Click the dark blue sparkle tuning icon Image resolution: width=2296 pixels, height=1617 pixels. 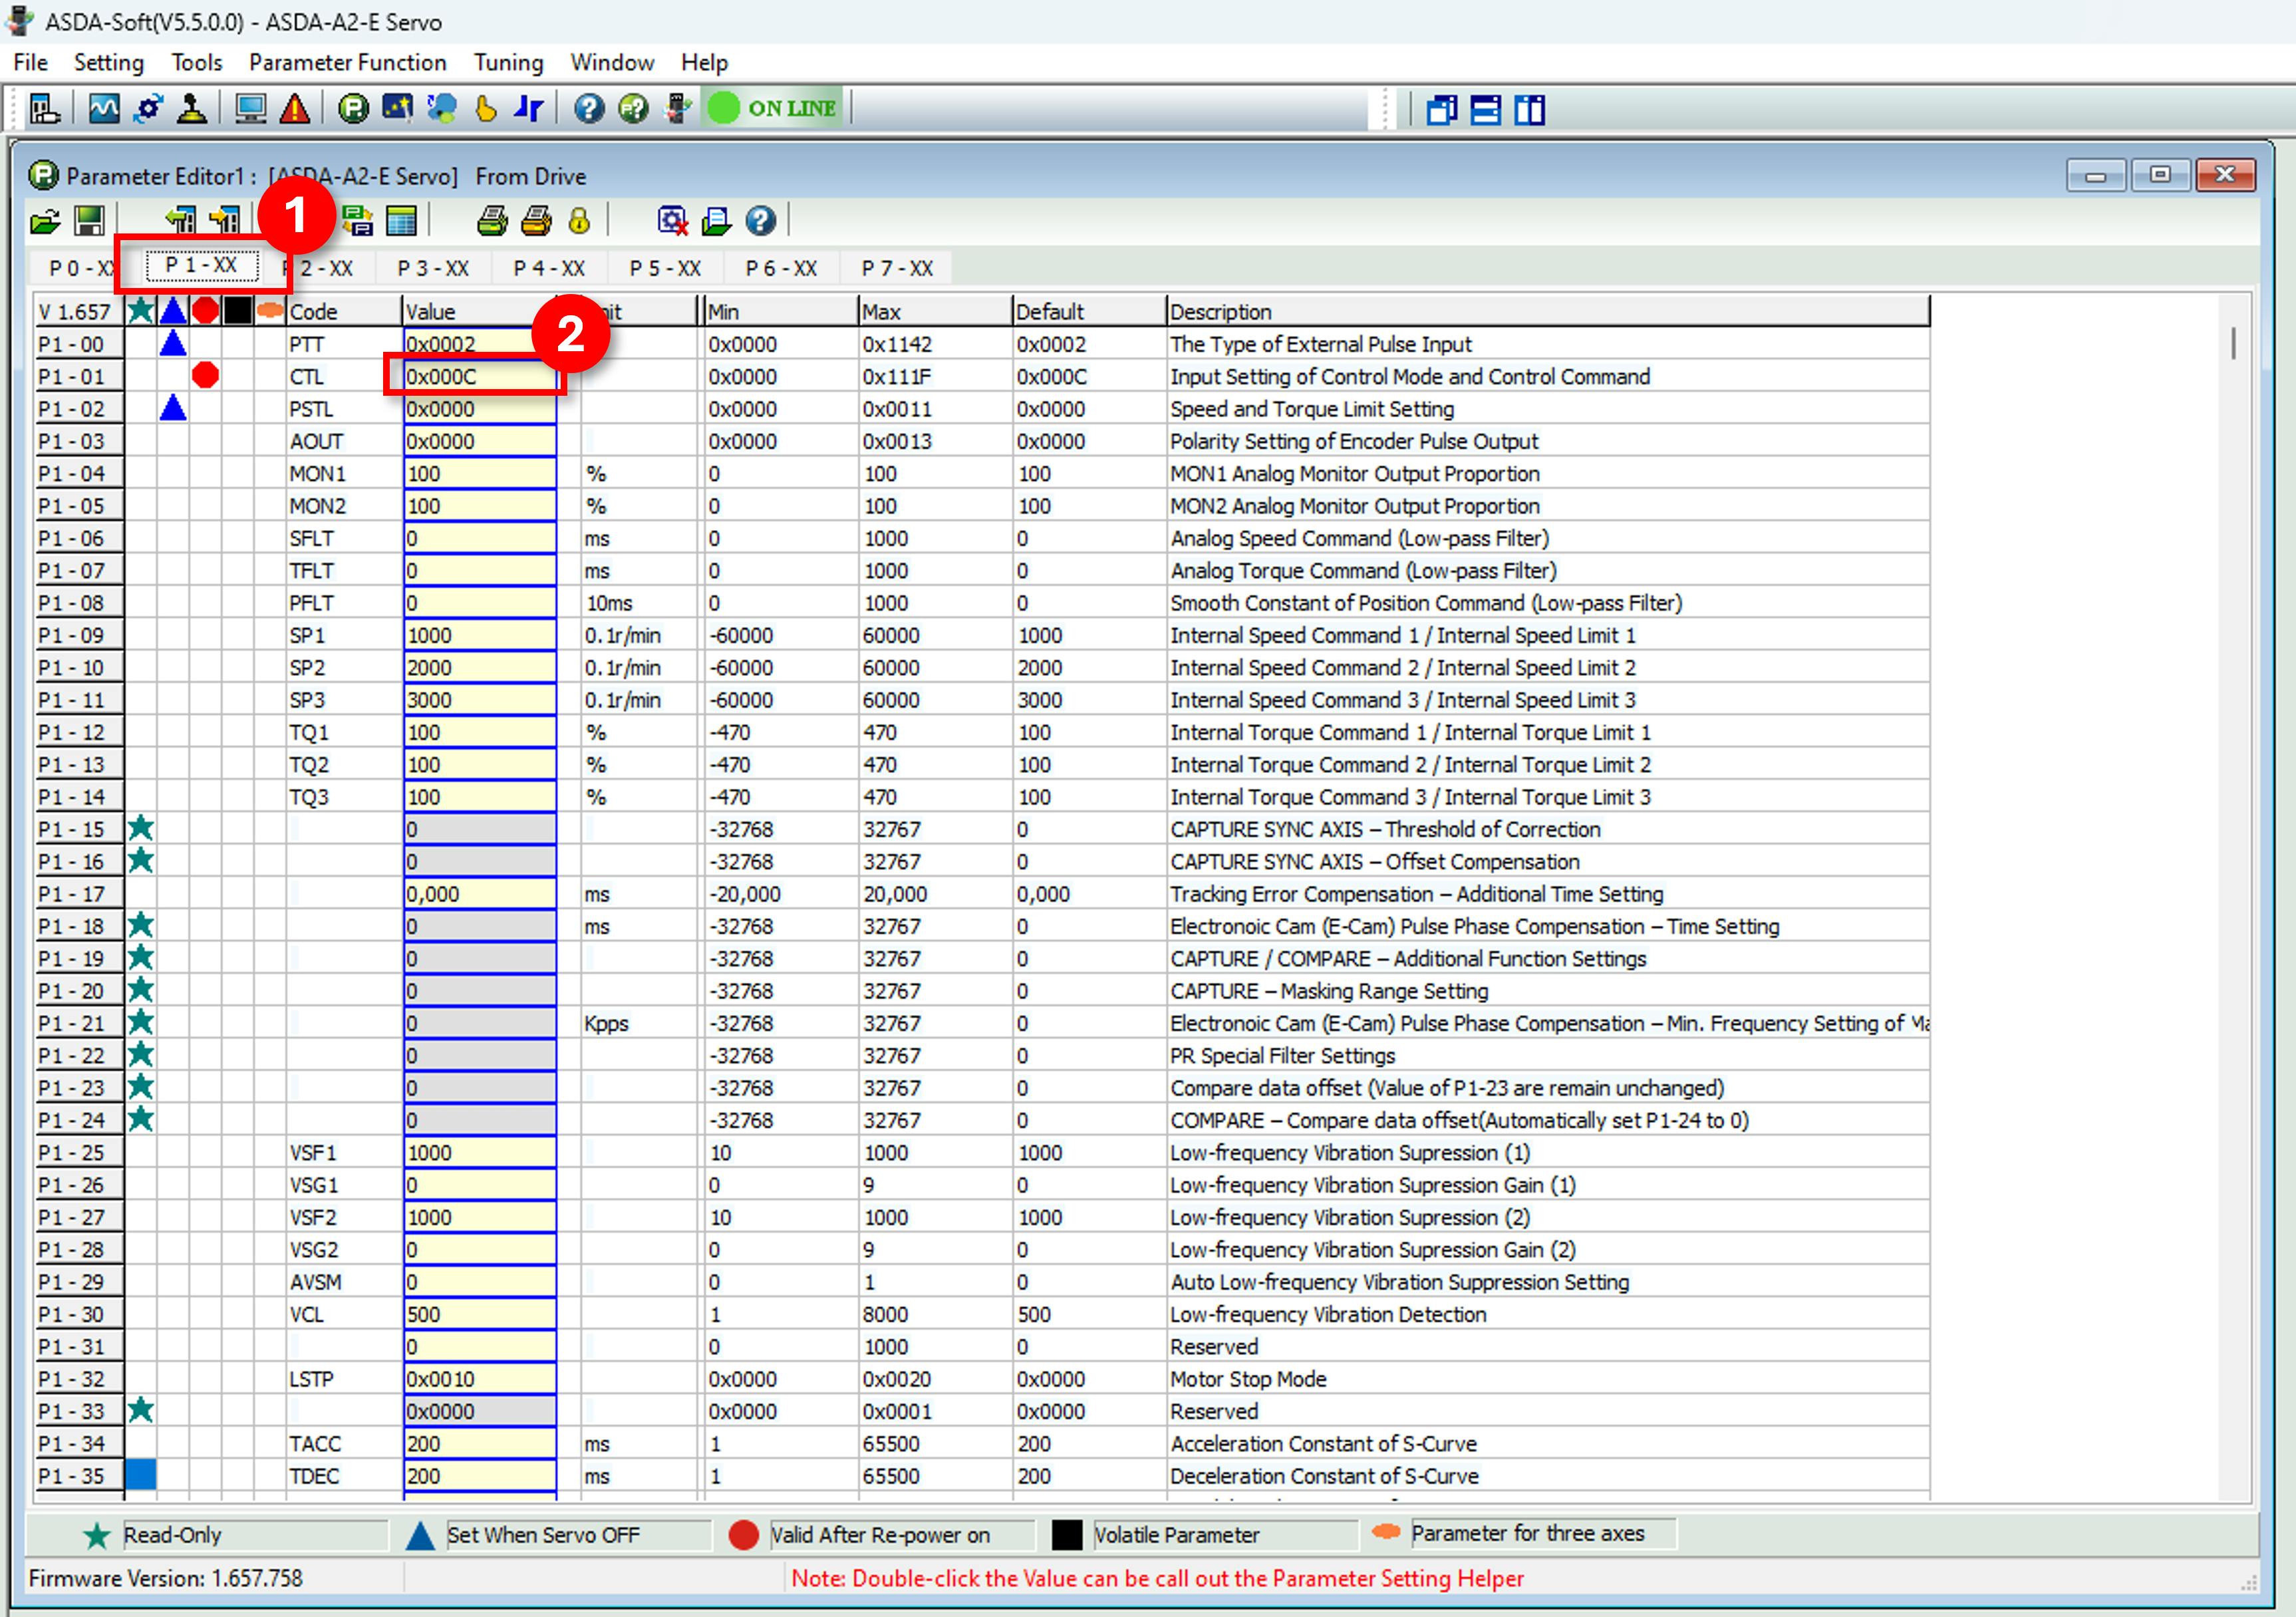pyautogui.click(x=397, y=108)
